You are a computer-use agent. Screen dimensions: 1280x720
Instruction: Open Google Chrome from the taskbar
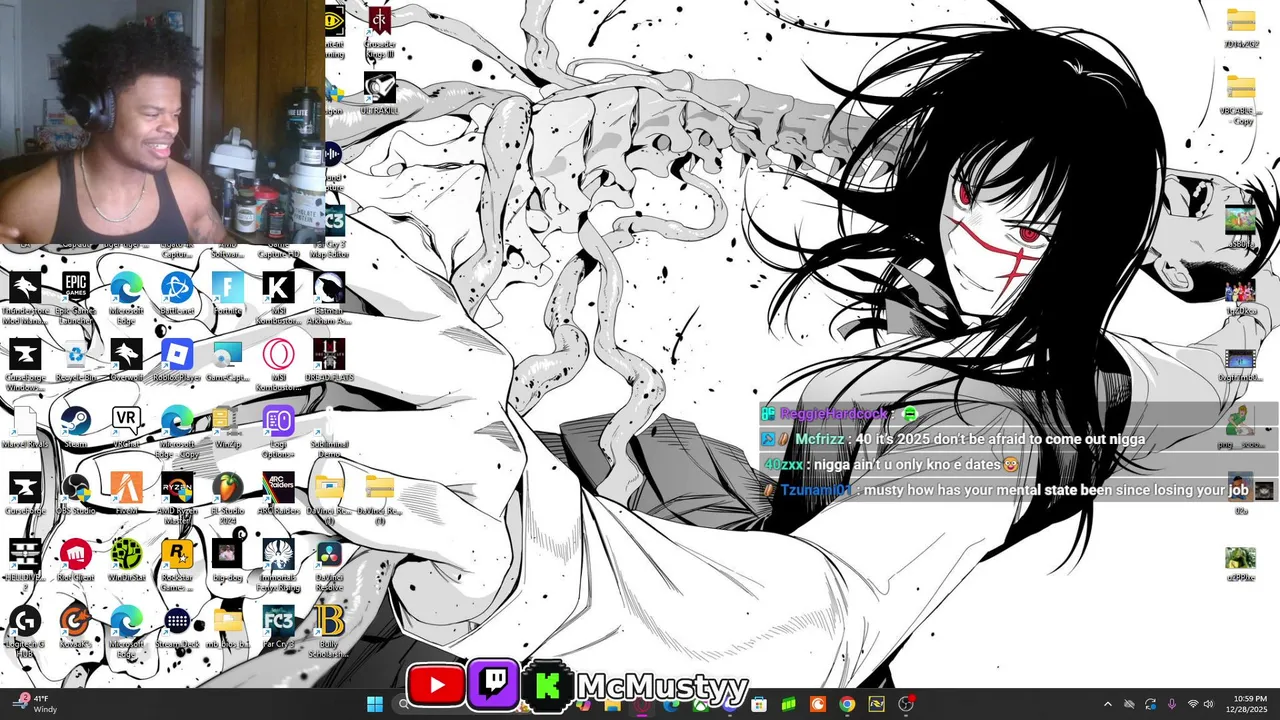[x=847, y=704]
